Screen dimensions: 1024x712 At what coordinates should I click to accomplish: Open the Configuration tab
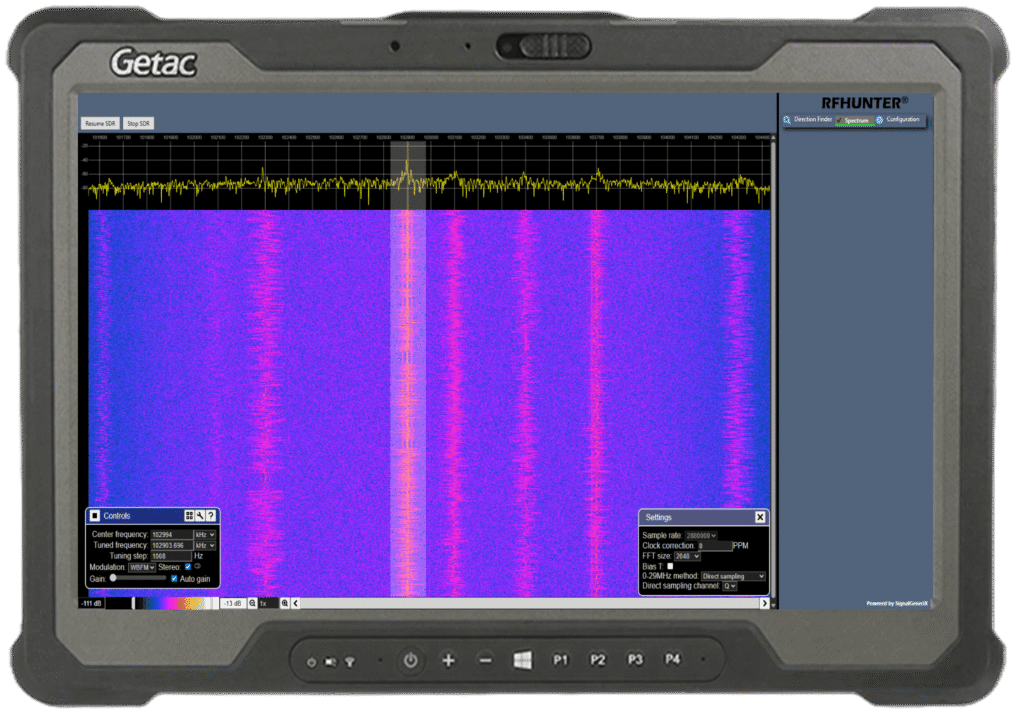point(903,120)
